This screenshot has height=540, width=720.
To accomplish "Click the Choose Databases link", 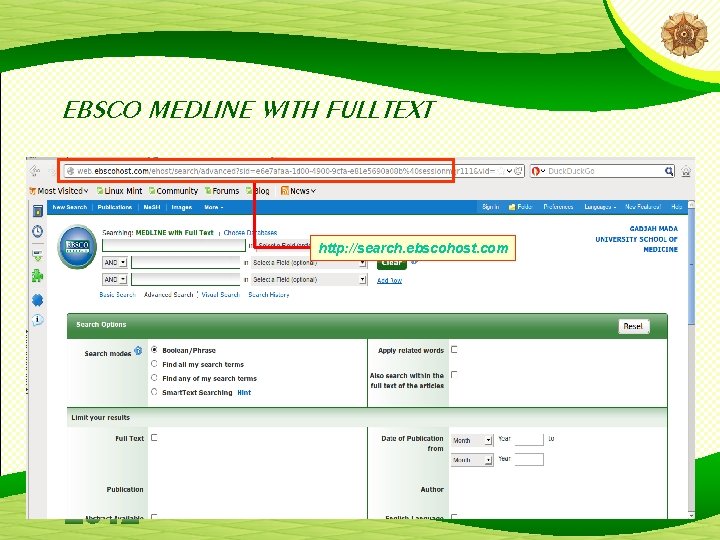I will 250,232.
